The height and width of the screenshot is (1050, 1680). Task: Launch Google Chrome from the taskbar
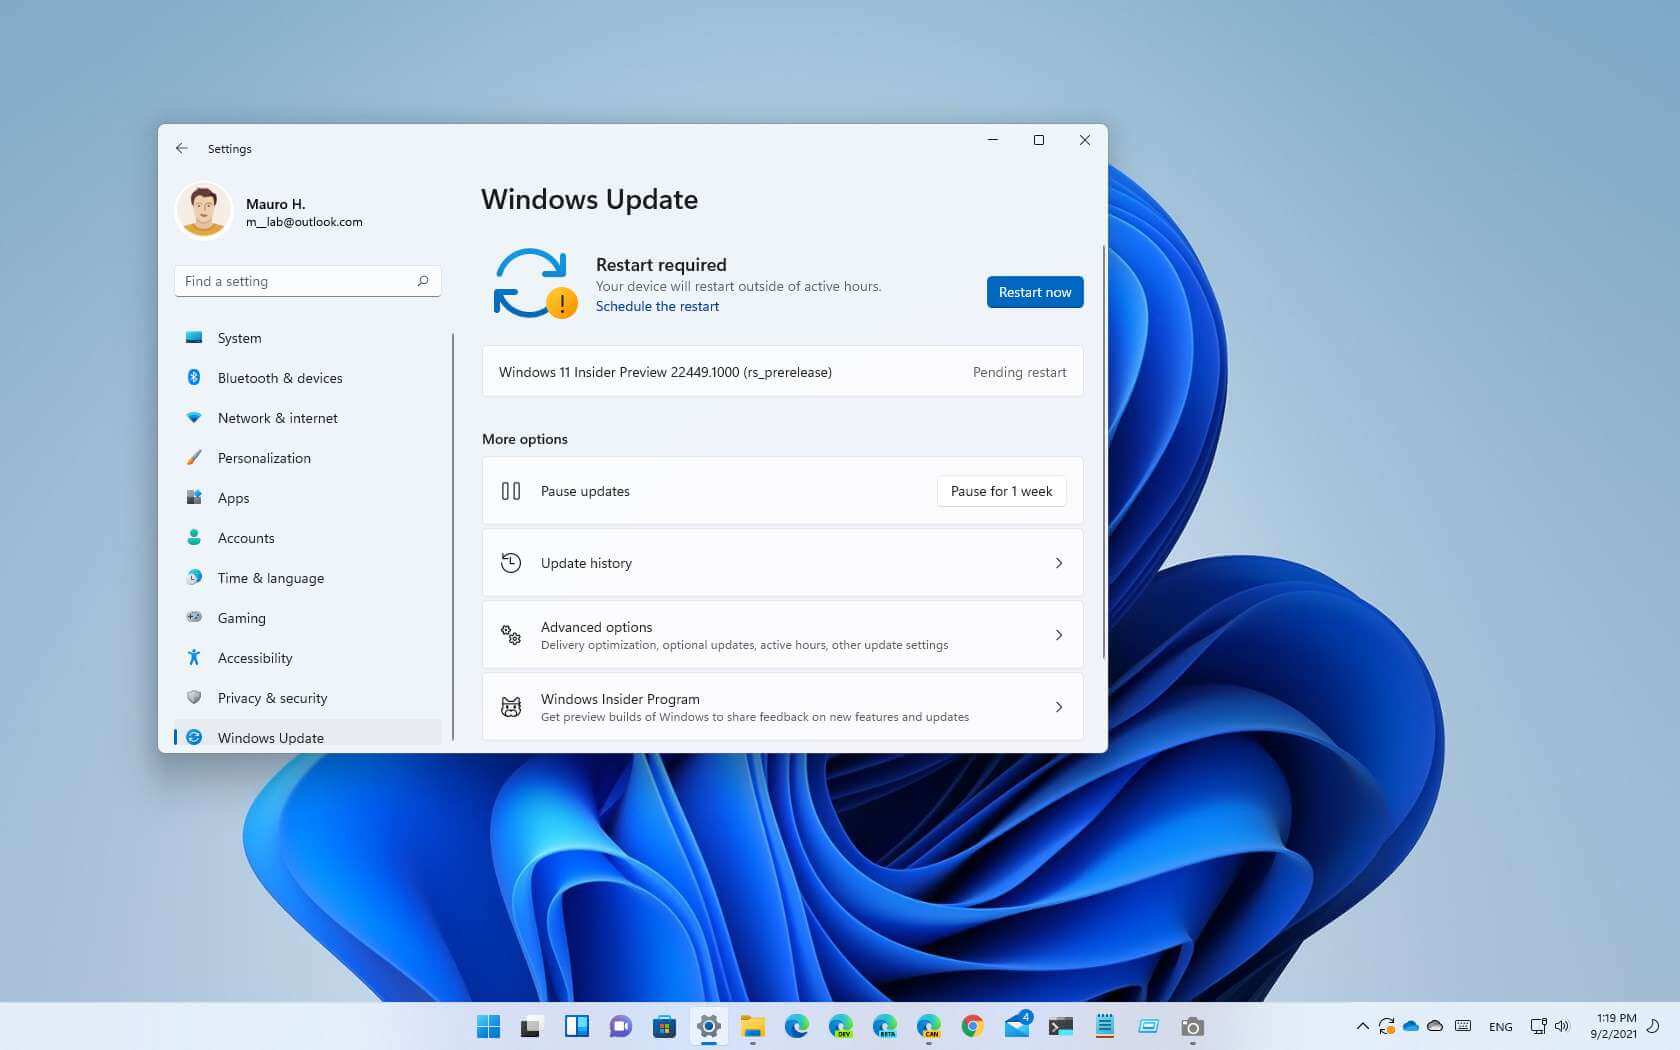pos(972,1027)
